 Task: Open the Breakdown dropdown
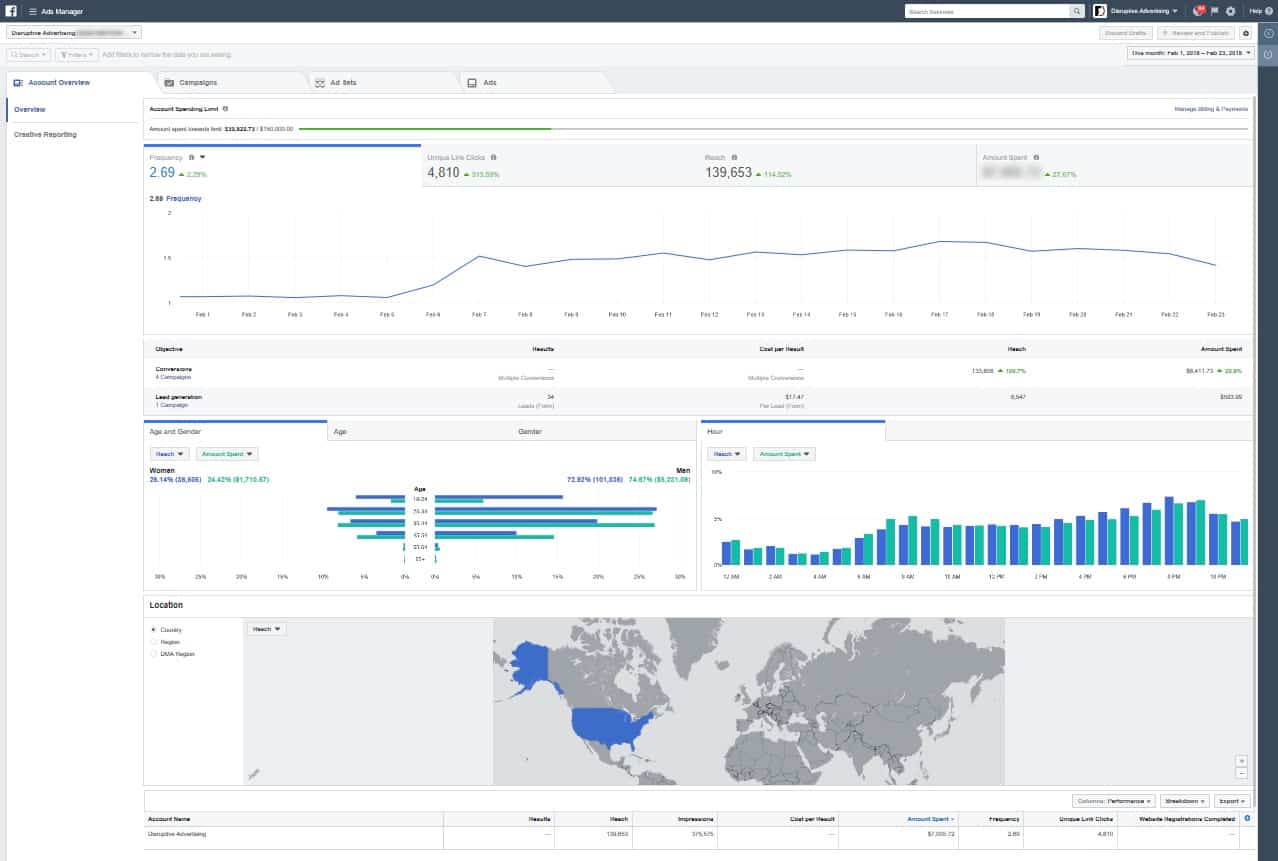(1185, 801)
